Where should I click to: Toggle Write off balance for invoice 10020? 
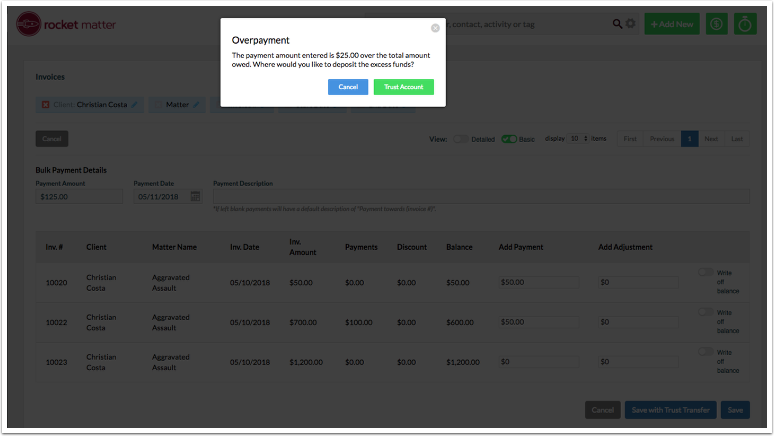pyautogui.click(x=705, y=272)
